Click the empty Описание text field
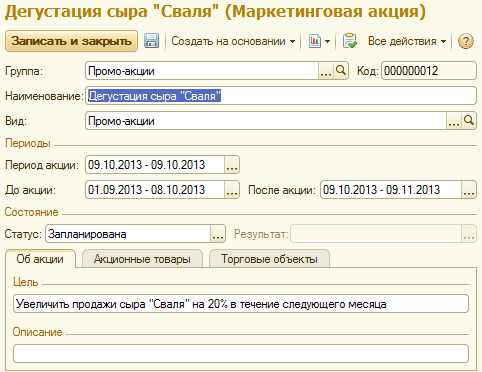Image resolution: width=482 pixels, height=372 pixels. point(241,354)
